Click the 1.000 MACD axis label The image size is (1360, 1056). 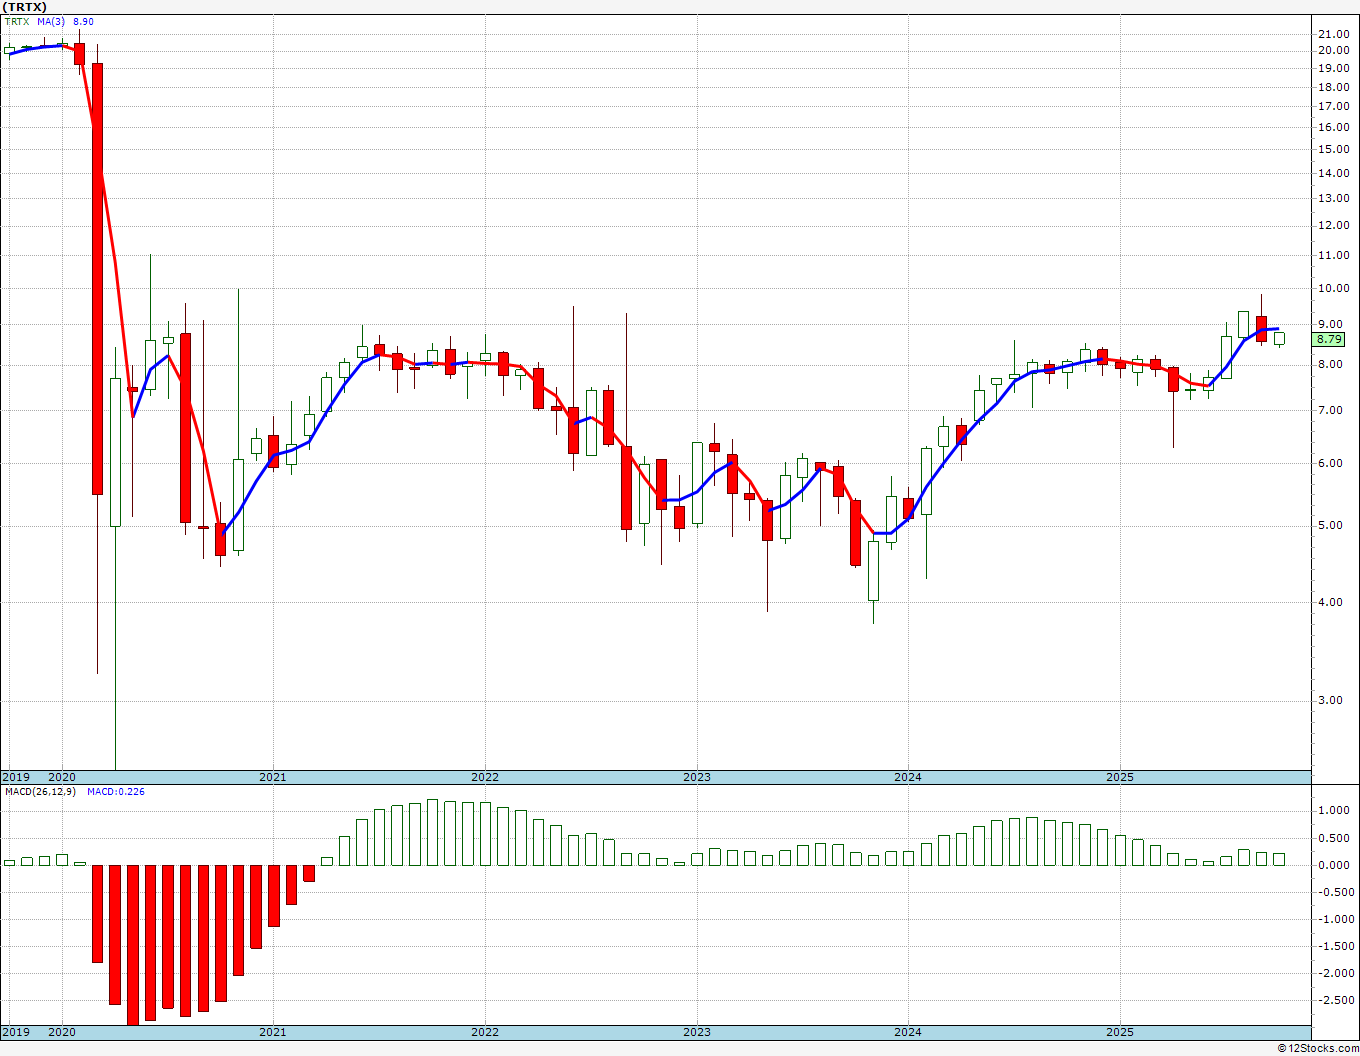[x=1334, y=810]
